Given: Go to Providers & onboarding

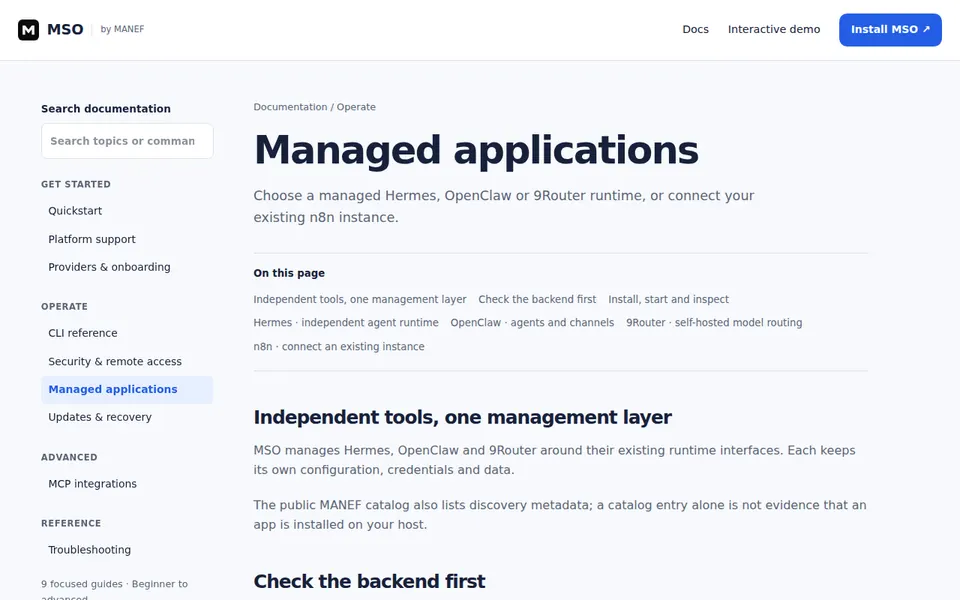Looking at the screenshot, I should pyautogui.click(x=110, y=267).
